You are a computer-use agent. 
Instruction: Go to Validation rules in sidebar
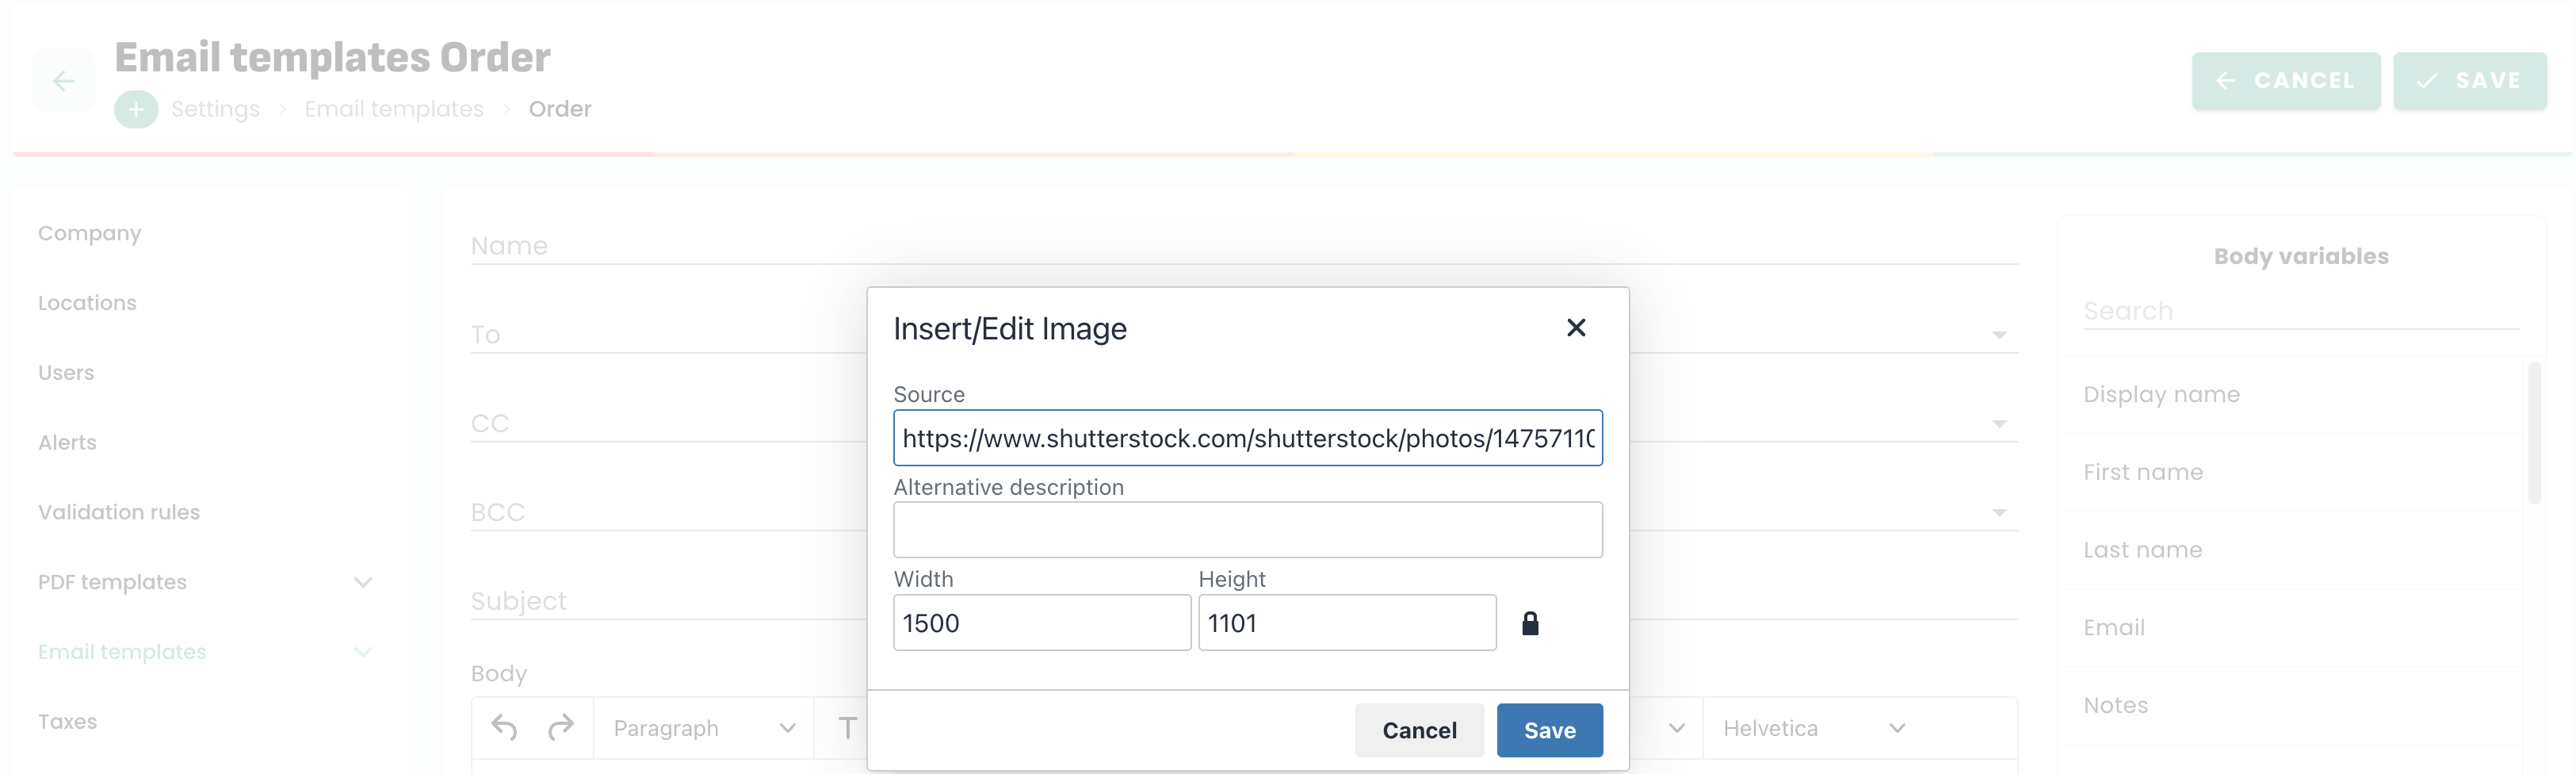119,512
